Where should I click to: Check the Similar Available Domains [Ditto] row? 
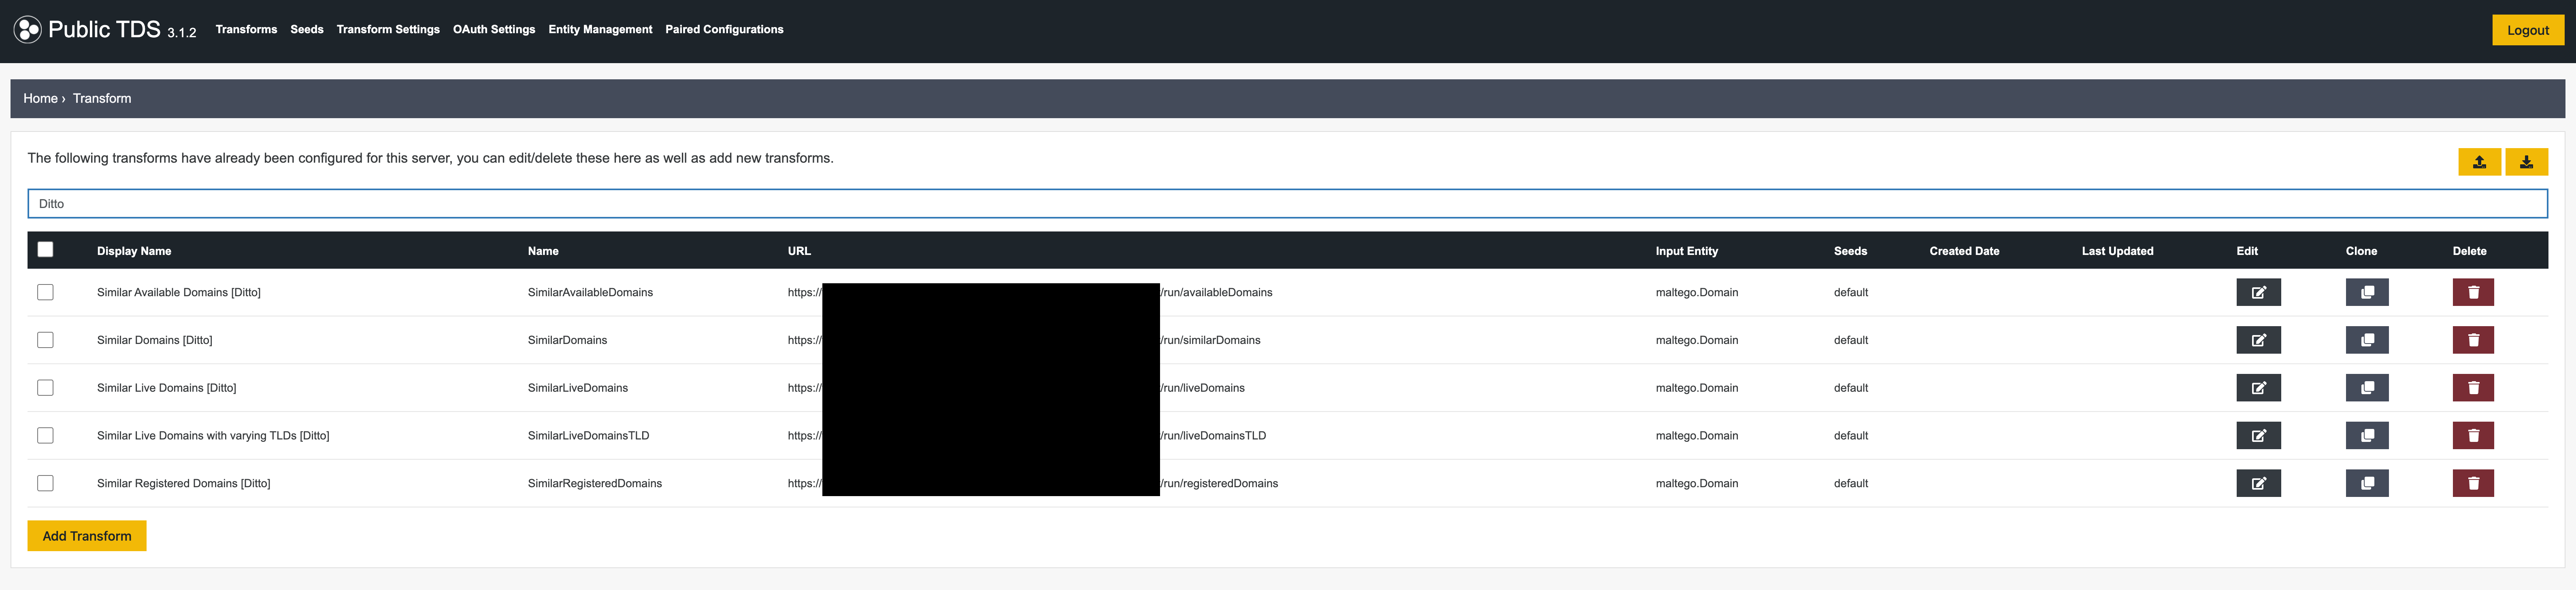[45, 292]
